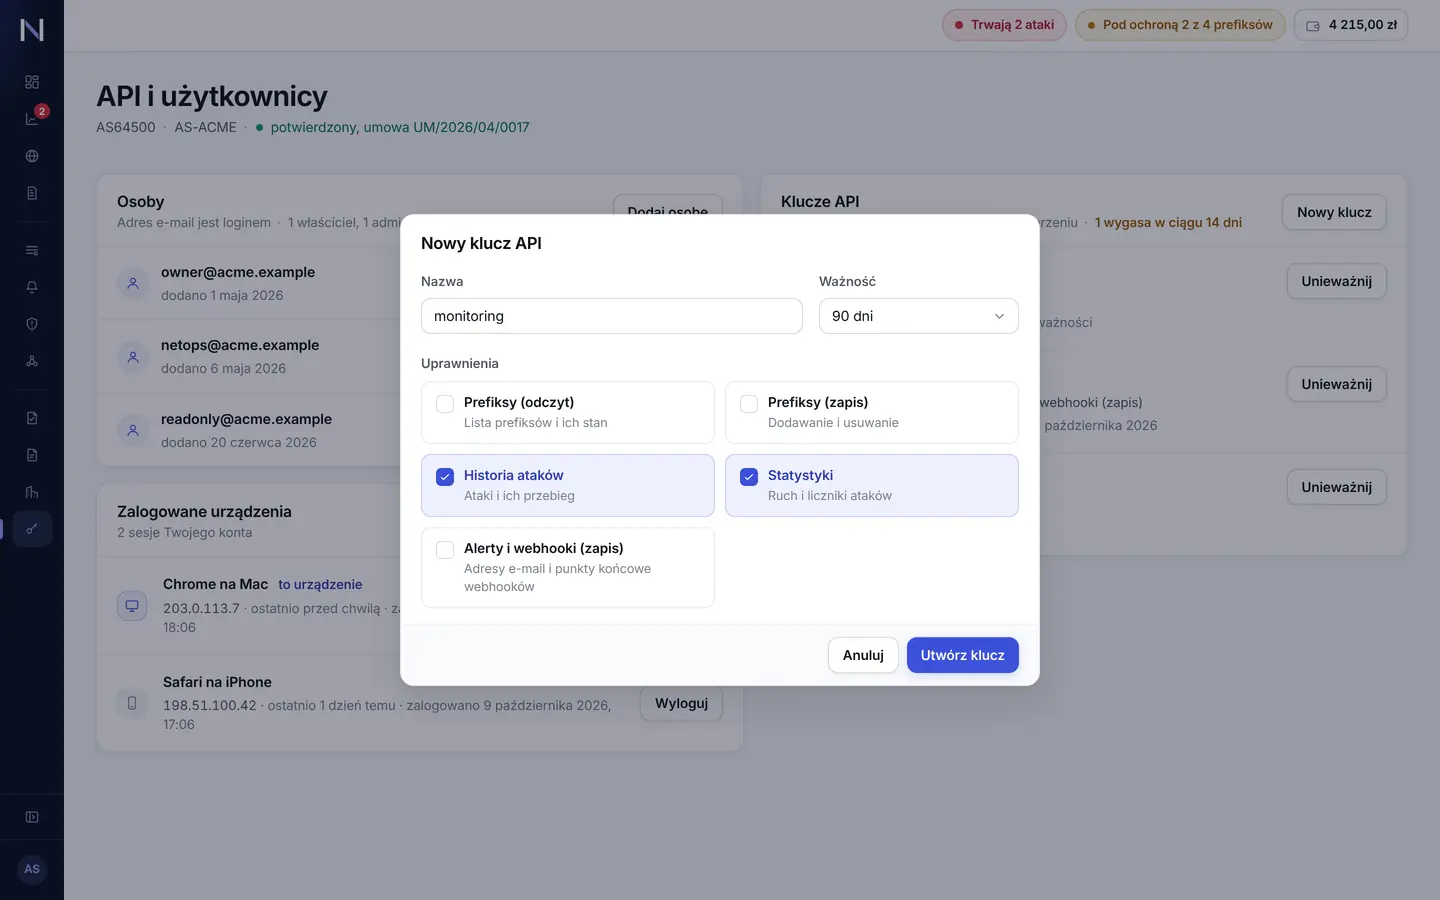The height and width of the screenshot is (900, 1440).
Task: Open the 4 215,00 zł balance wallet
Action: tap(1351, 25)
